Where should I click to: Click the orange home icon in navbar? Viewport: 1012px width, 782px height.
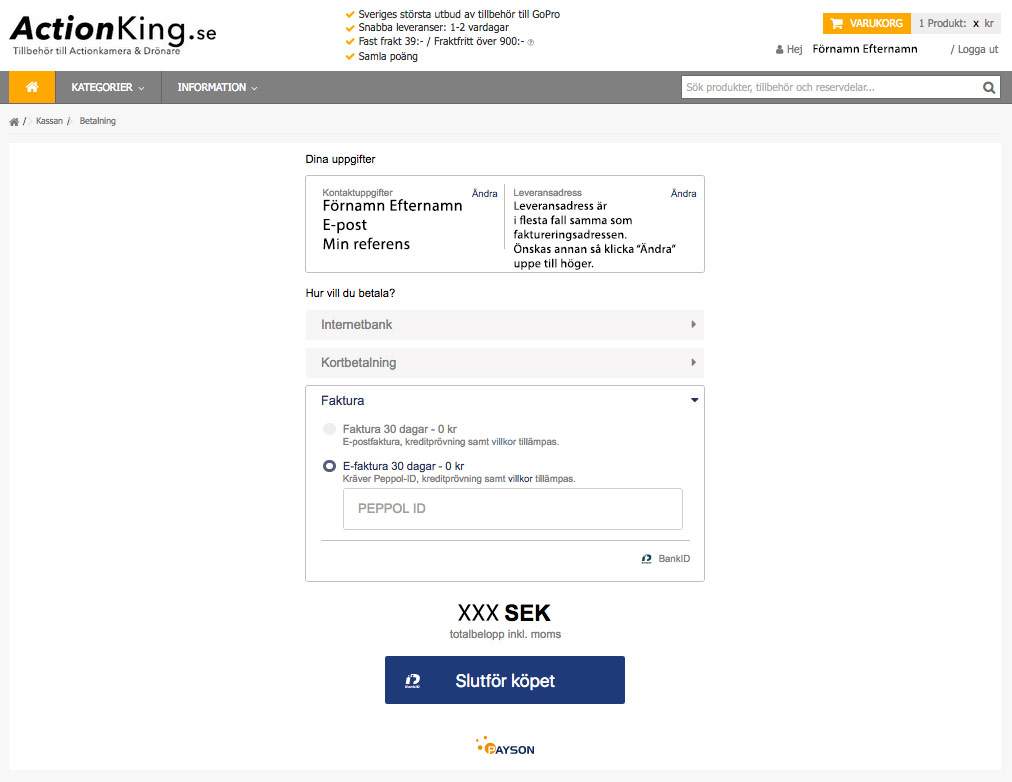point(32,87)
